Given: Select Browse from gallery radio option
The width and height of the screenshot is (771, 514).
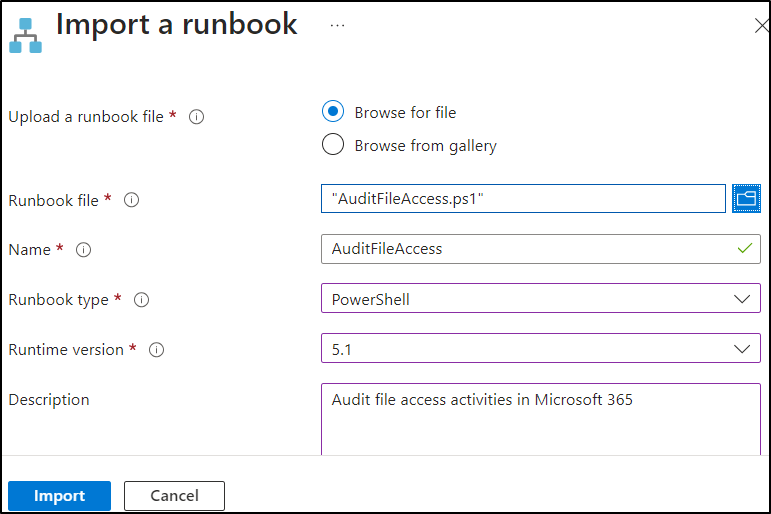Looking at the screenshot, I should click(x=333, y=145).
